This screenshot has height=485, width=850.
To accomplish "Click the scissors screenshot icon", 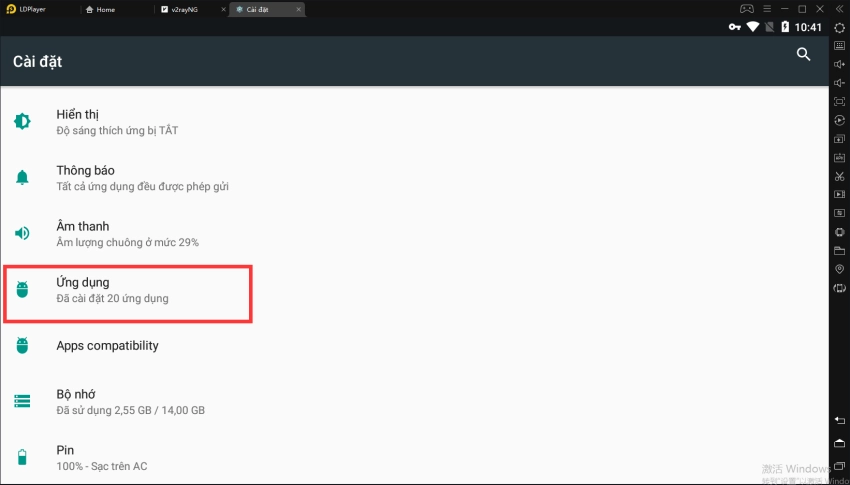I will (839, 176).
